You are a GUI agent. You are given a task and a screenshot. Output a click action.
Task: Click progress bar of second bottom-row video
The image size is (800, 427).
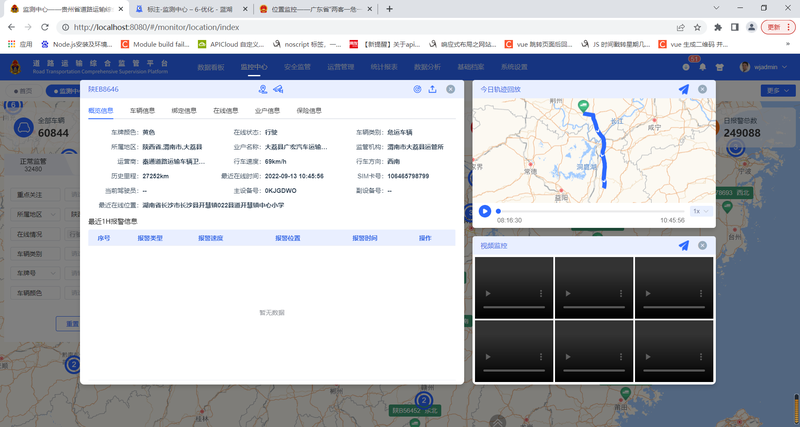594,370
